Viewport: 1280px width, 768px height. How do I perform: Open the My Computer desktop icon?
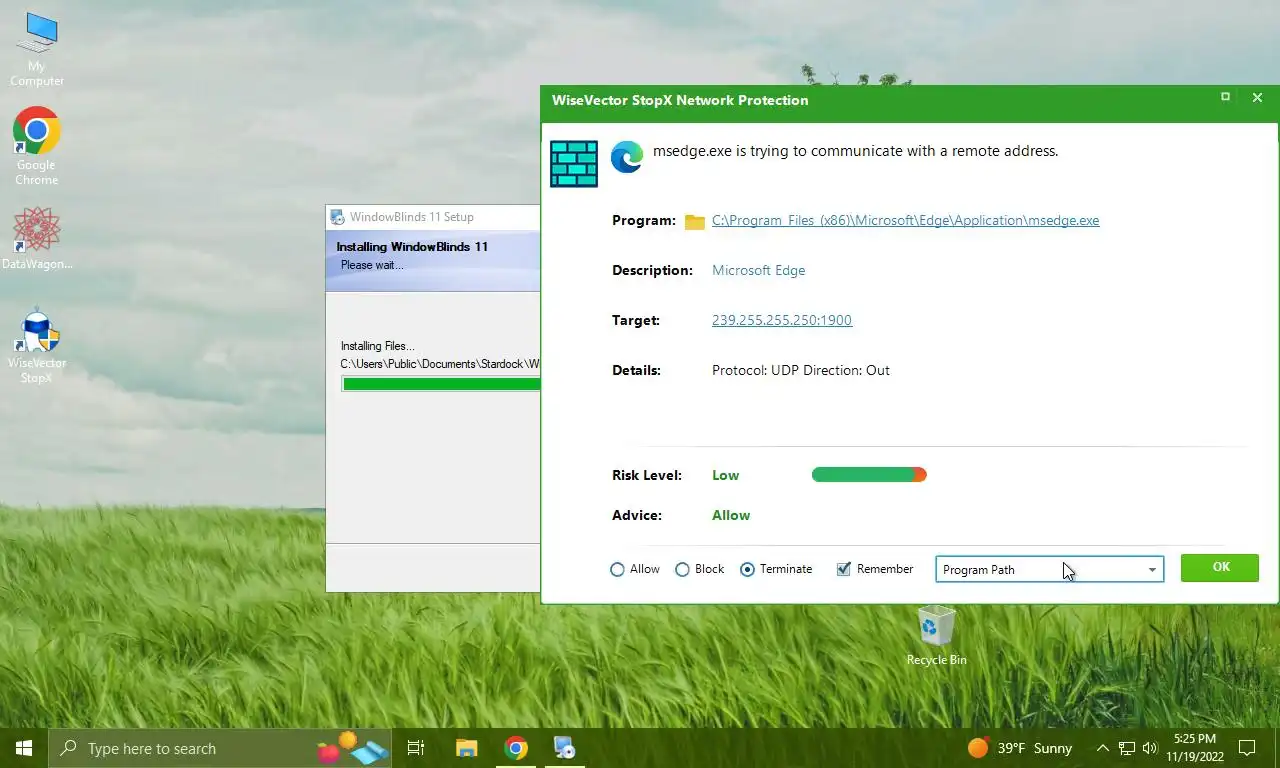click(37, 49)
